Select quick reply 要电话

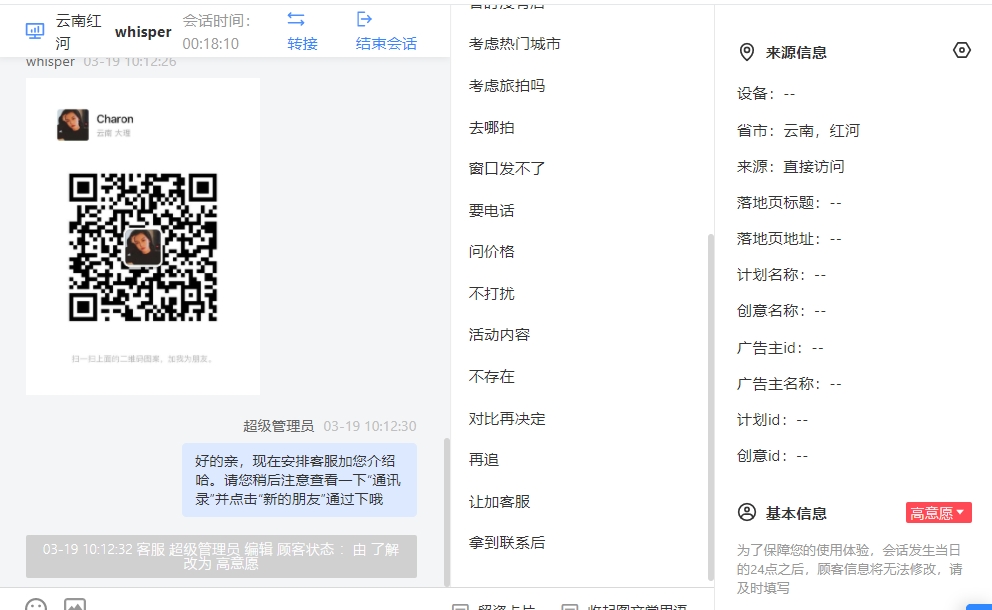point(492,210)
